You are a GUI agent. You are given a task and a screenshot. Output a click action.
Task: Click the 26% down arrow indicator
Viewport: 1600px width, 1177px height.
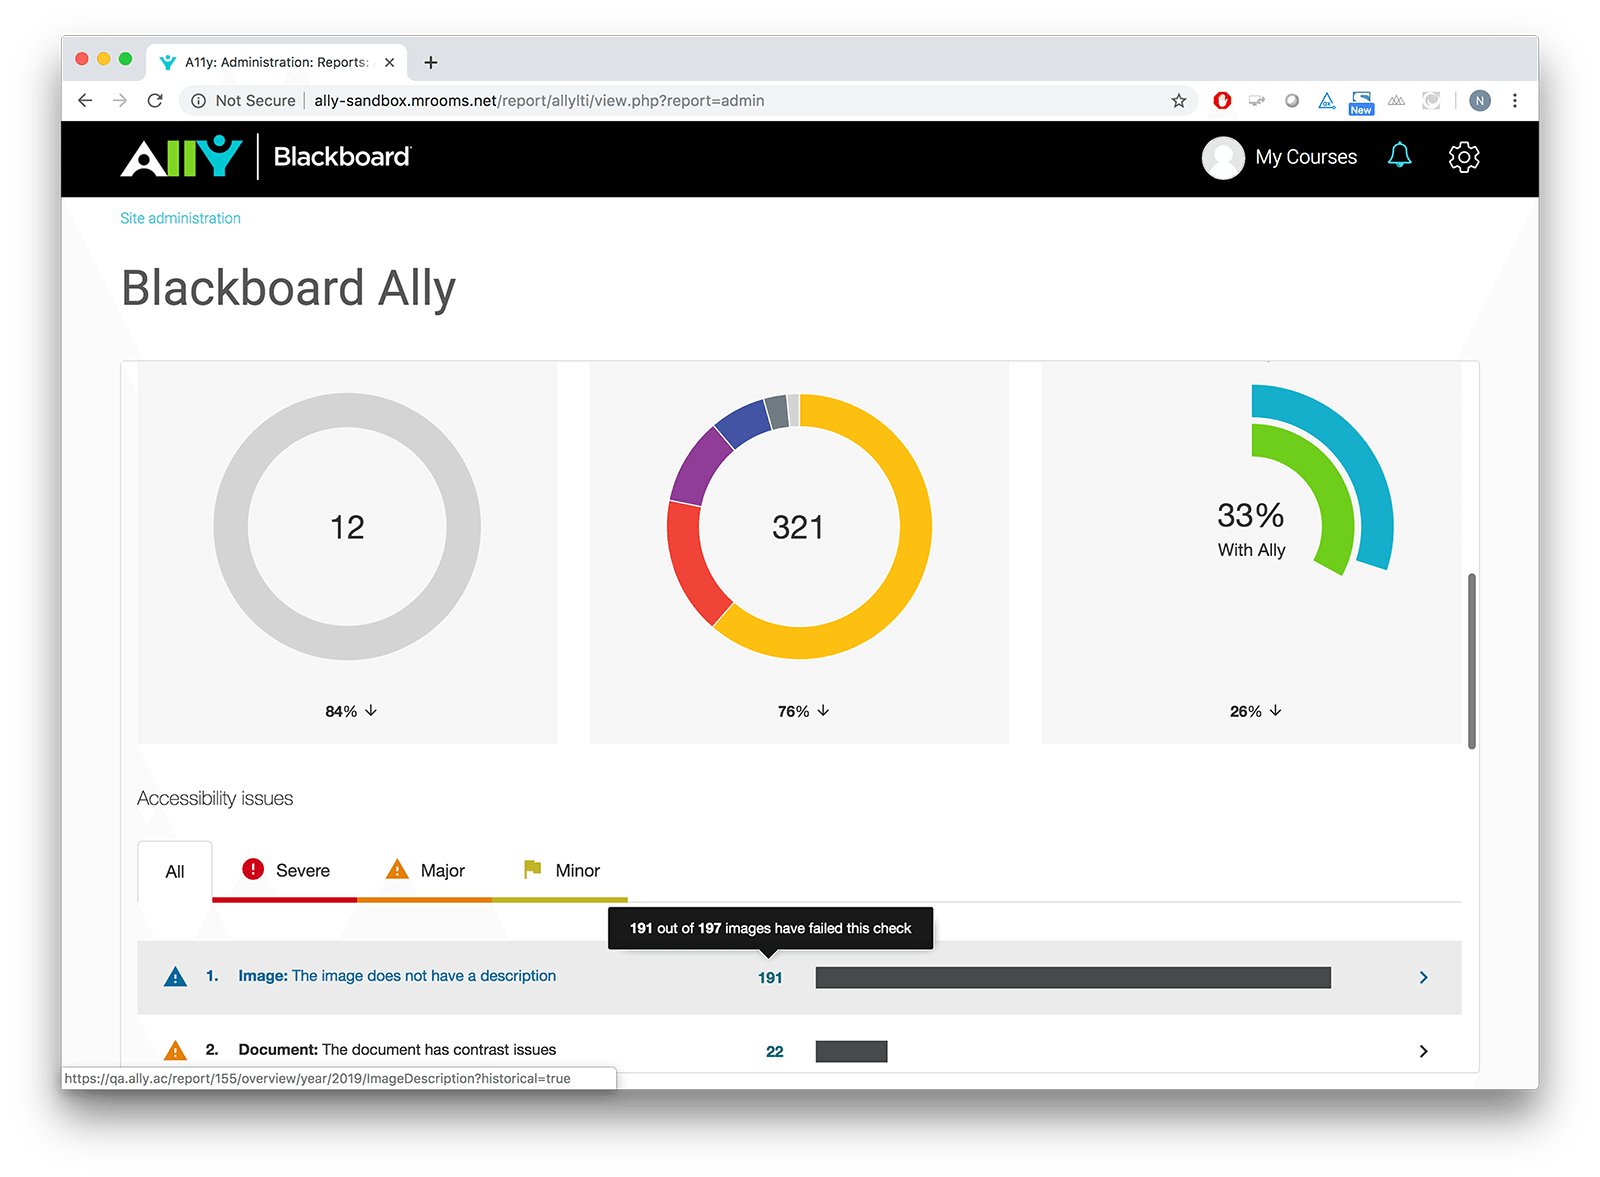click(x=1256, y=711)
